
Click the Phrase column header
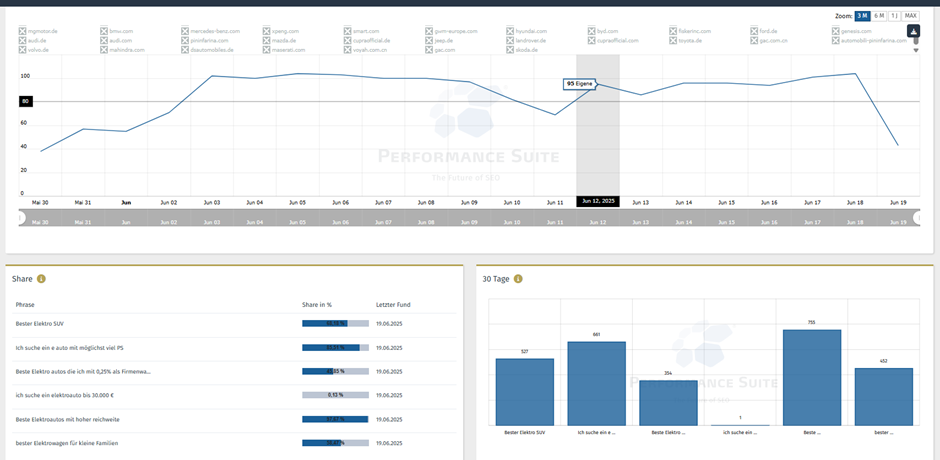[x=25, y=305]
